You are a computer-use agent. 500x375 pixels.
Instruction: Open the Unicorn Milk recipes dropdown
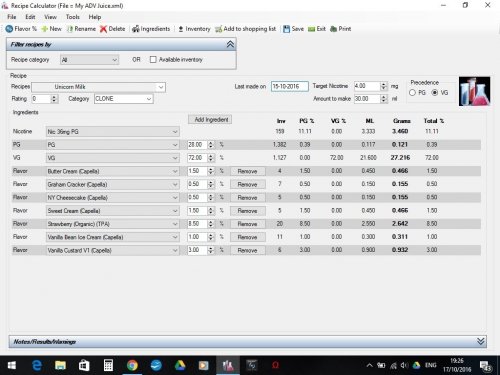coord(98,87)
